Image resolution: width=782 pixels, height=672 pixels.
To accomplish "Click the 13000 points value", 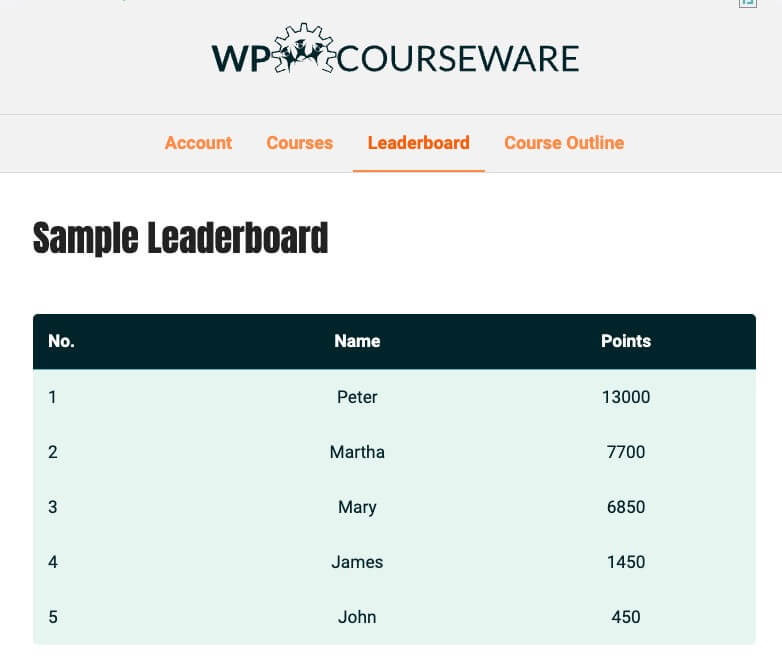I will (x=626, y=397).
